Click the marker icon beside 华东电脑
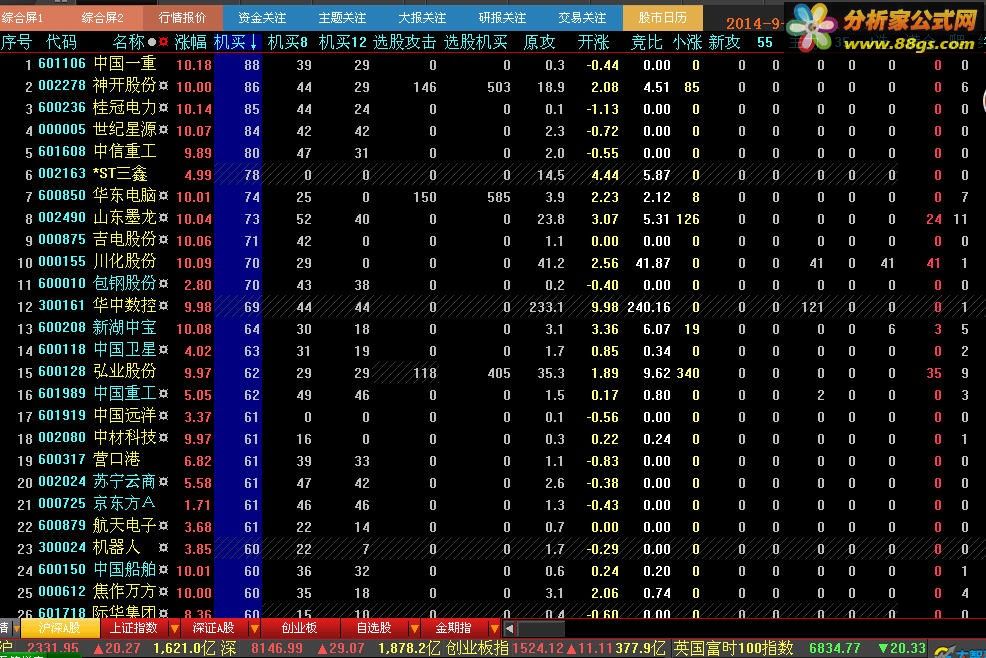 tap(163, 196)
